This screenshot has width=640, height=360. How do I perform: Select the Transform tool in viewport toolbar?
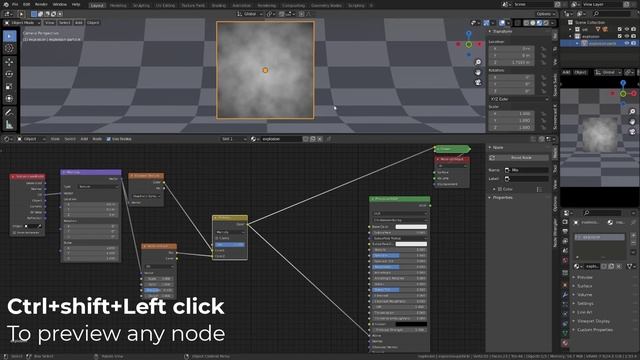coord(9,99)
